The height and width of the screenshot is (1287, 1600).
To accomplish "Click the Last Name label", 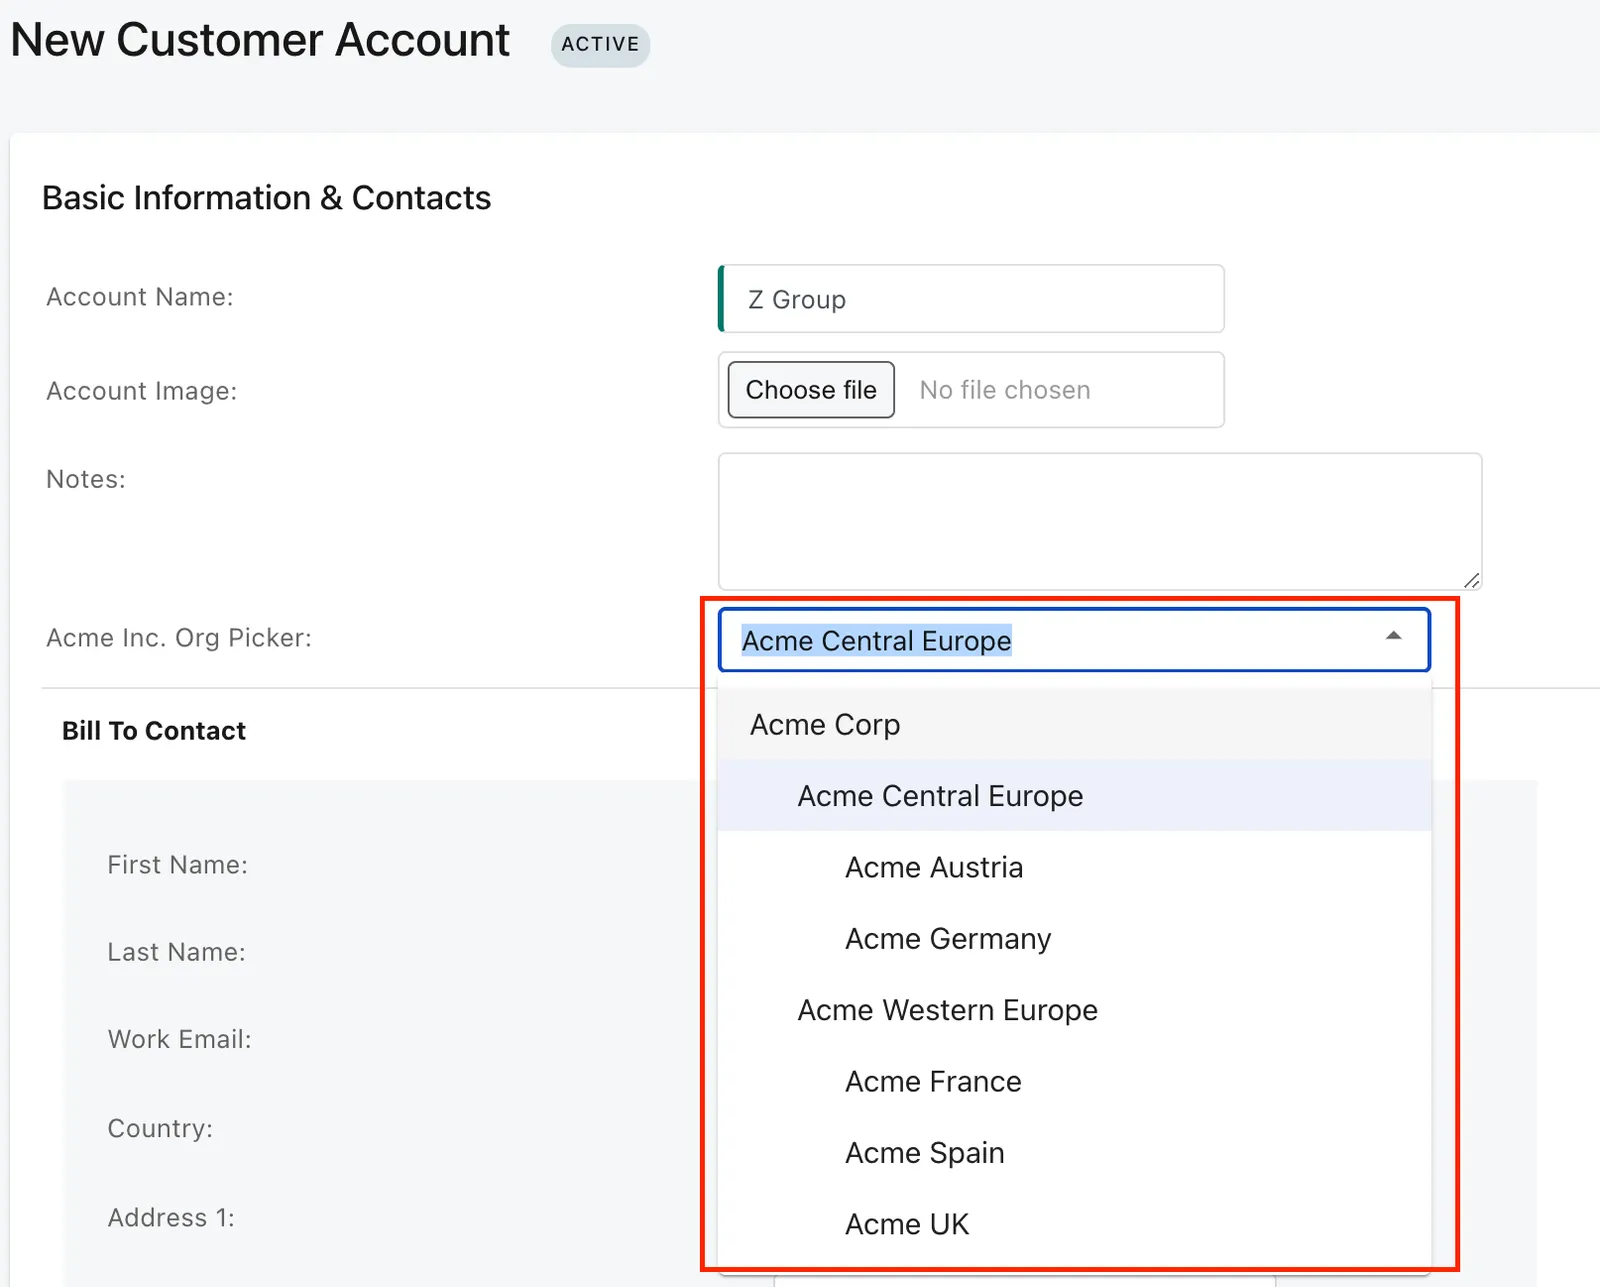I will point(177,952).
